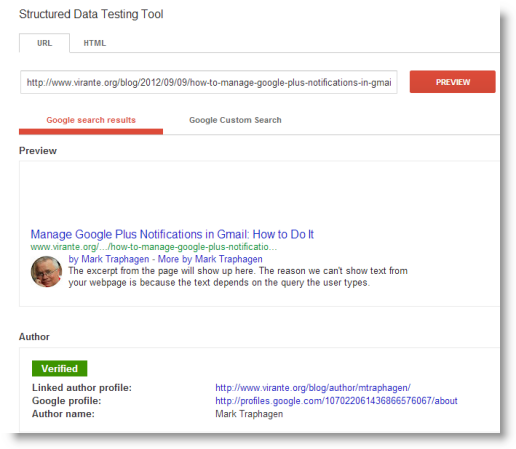Click the URL input field
This screenshot has width=516, height=449.
click(x=209, y=82)
